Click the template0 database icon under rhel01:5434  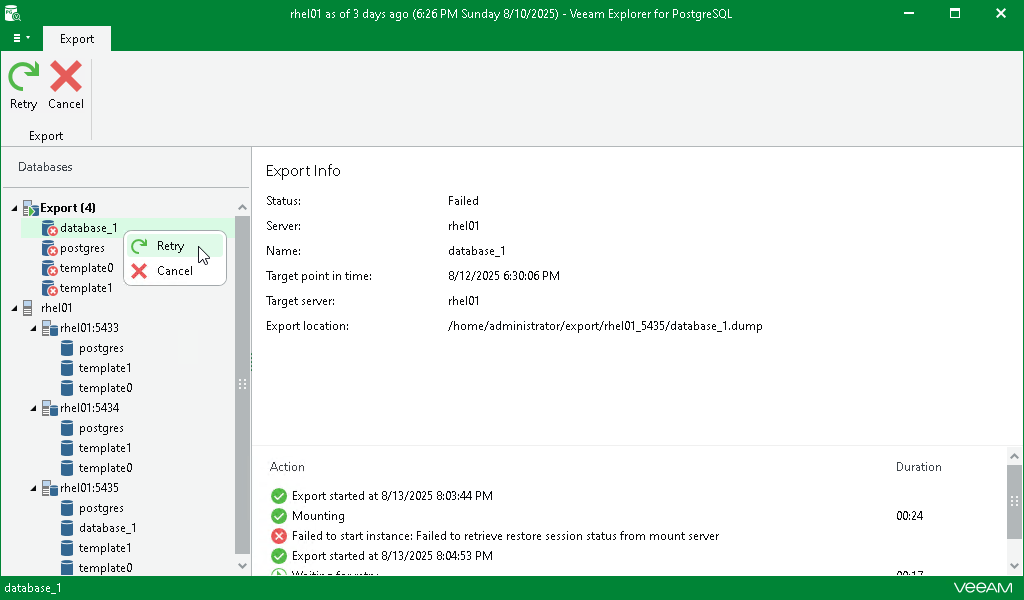tap(67, 468)
